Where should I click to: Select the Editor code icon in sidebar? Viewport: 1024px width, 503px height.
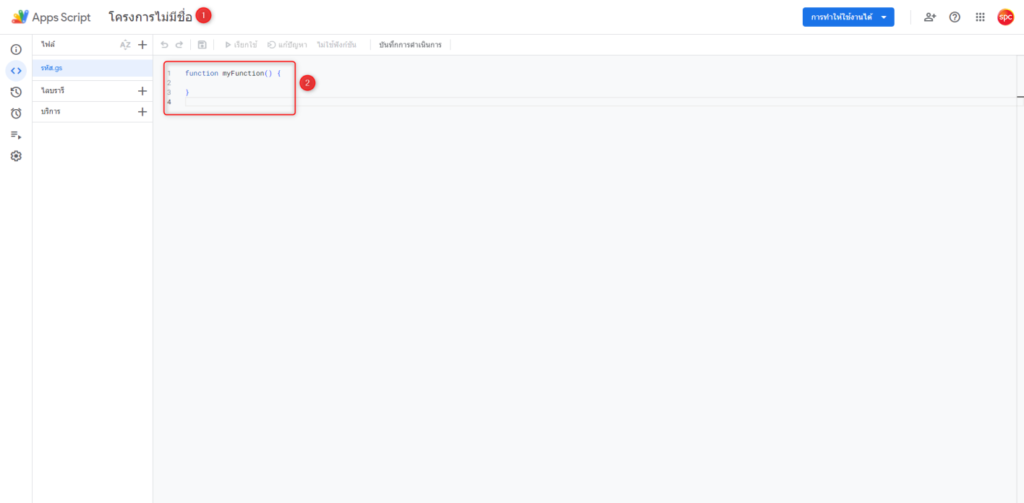(16, 70)
